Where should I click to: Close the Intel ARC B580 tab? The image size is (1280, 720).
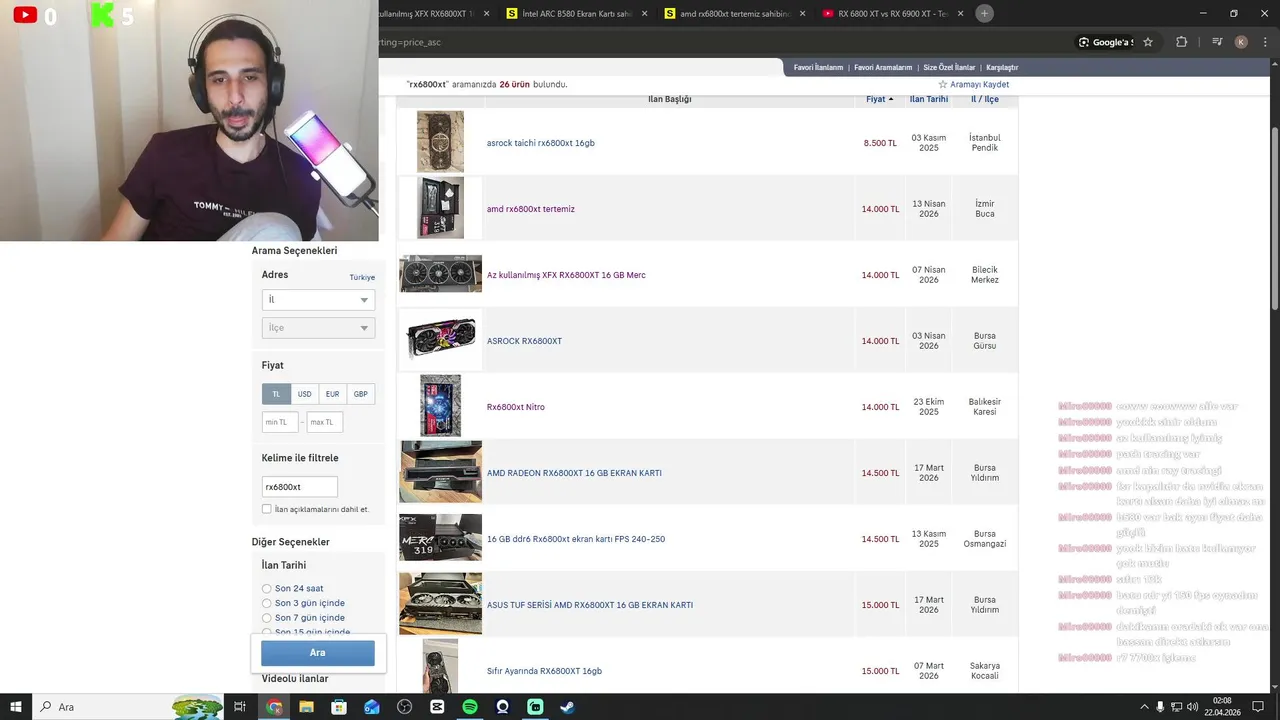coord(642,14)
